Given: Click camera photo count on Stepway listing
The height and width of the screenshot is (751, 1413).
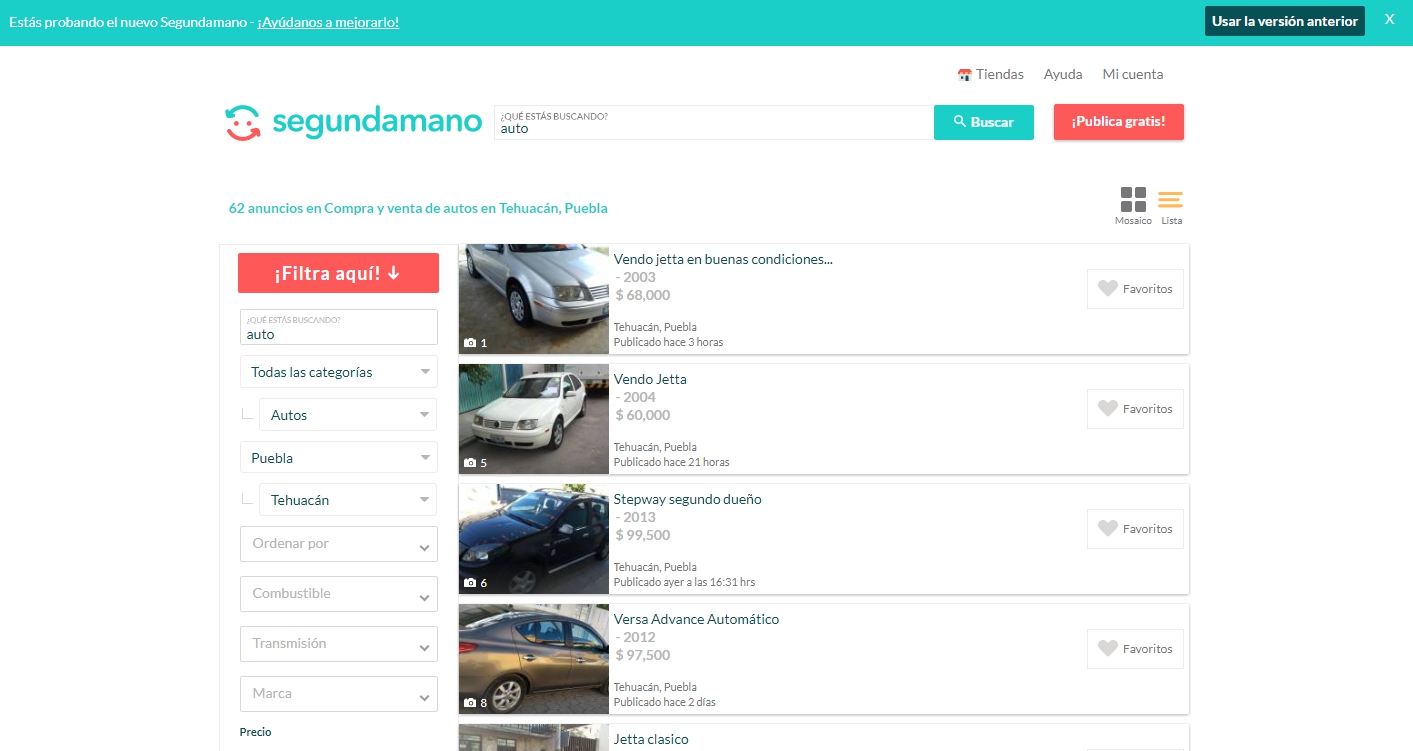Looking at the screenshot, I should coord(476,583).
